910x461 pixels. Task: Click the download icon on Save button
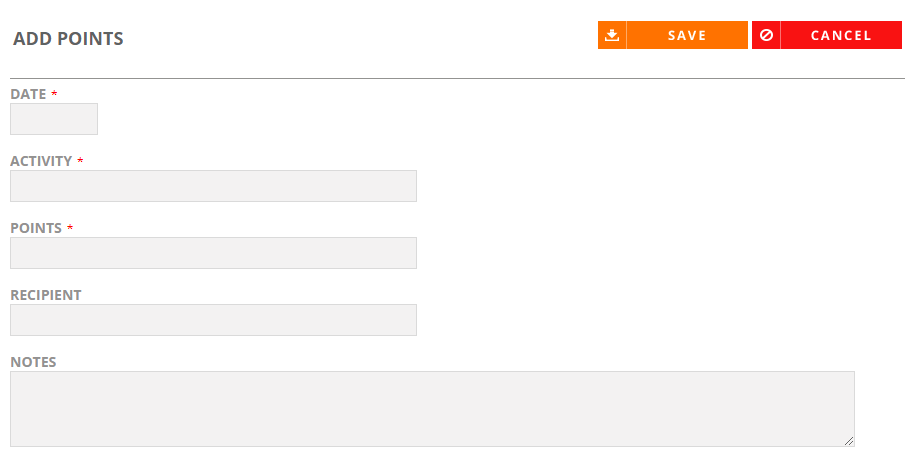point(612,35)
